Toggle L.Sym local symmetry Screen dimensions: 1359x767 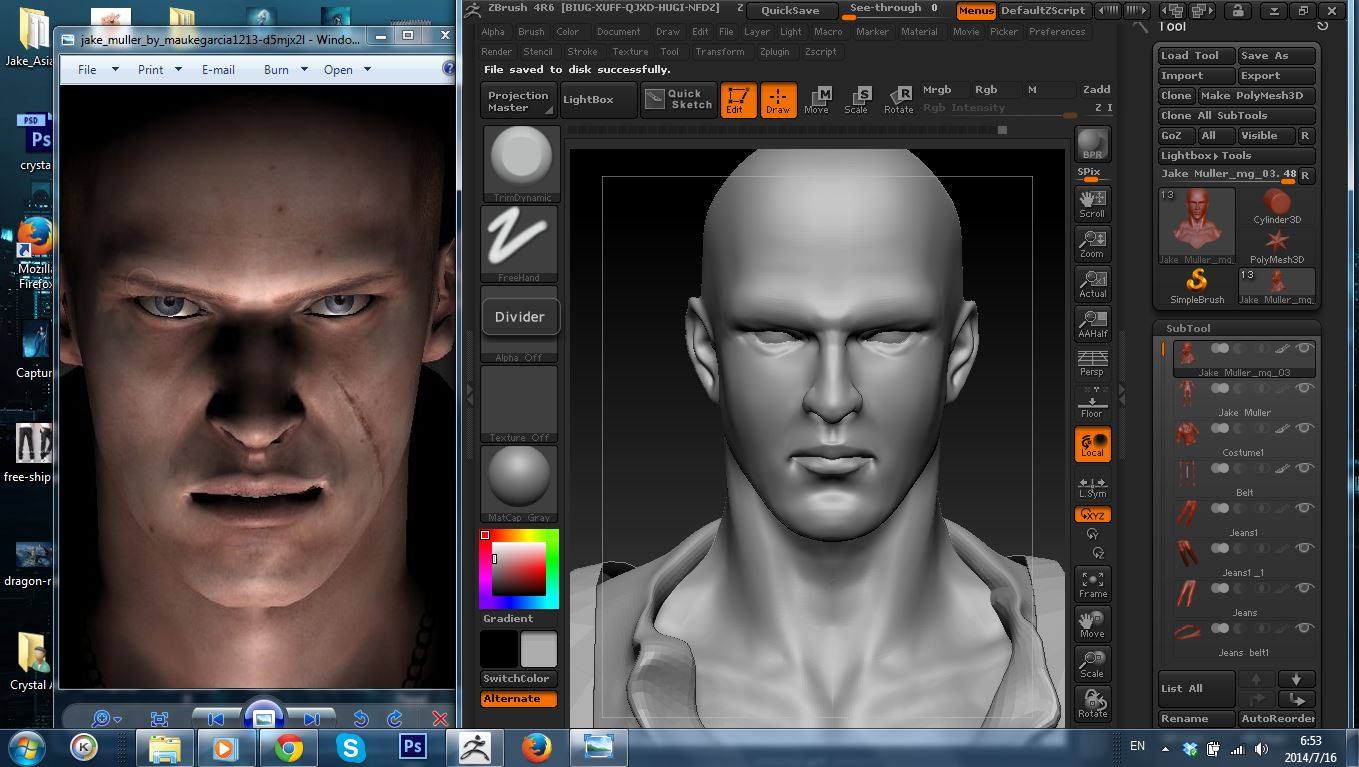[1092, 486]
